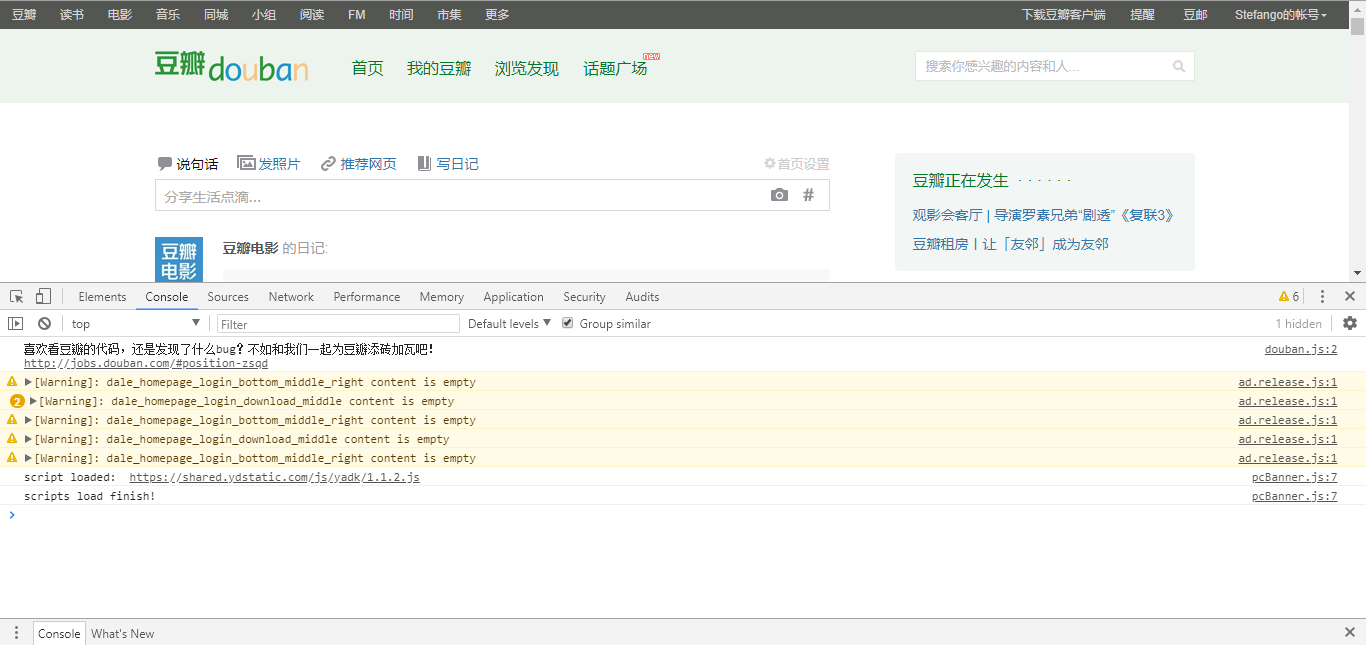Image resolution: width=1366 pixels, height=645 pixels.
Task: Open 豆瓣租房 友邻 link
Action: tap(1010, 244)
